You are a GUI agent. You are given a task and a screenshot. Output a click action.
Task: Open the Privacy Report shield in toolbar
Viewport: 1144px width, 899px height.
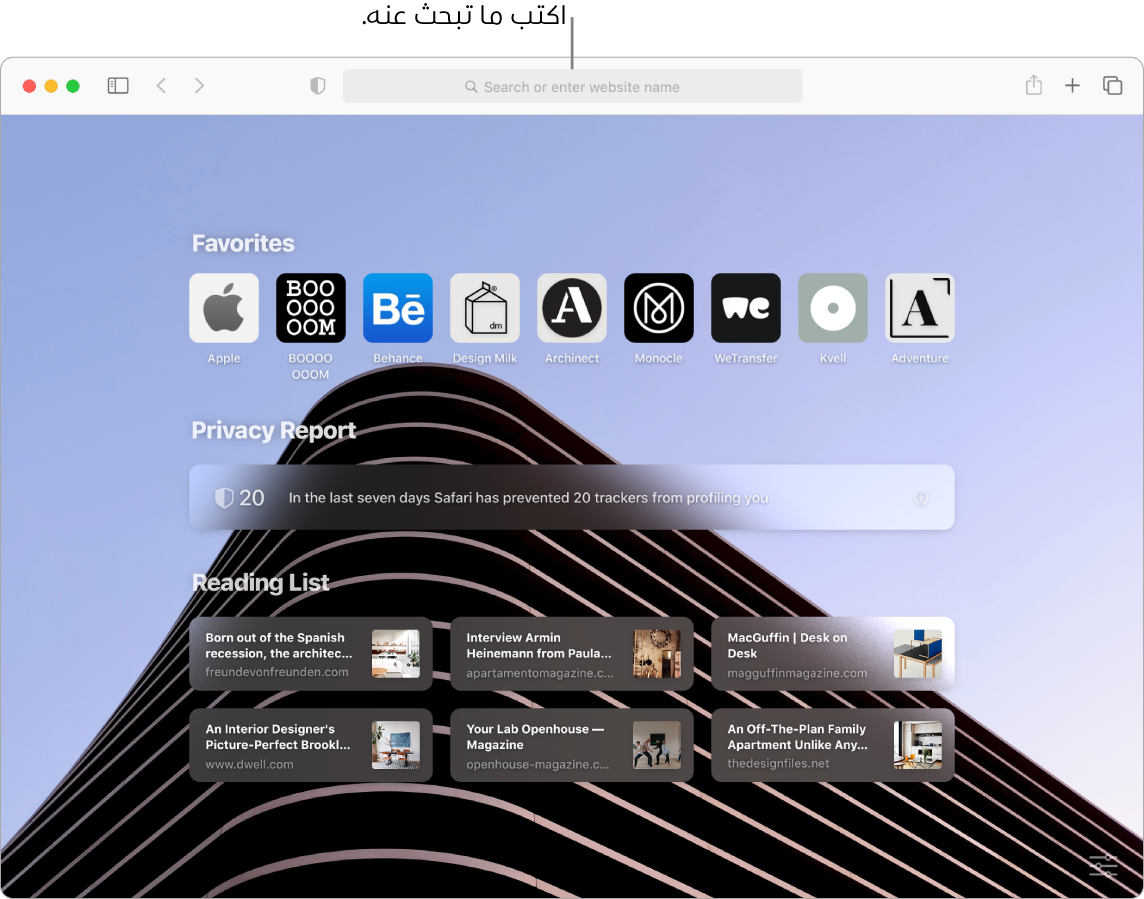(x=317, y=86)
